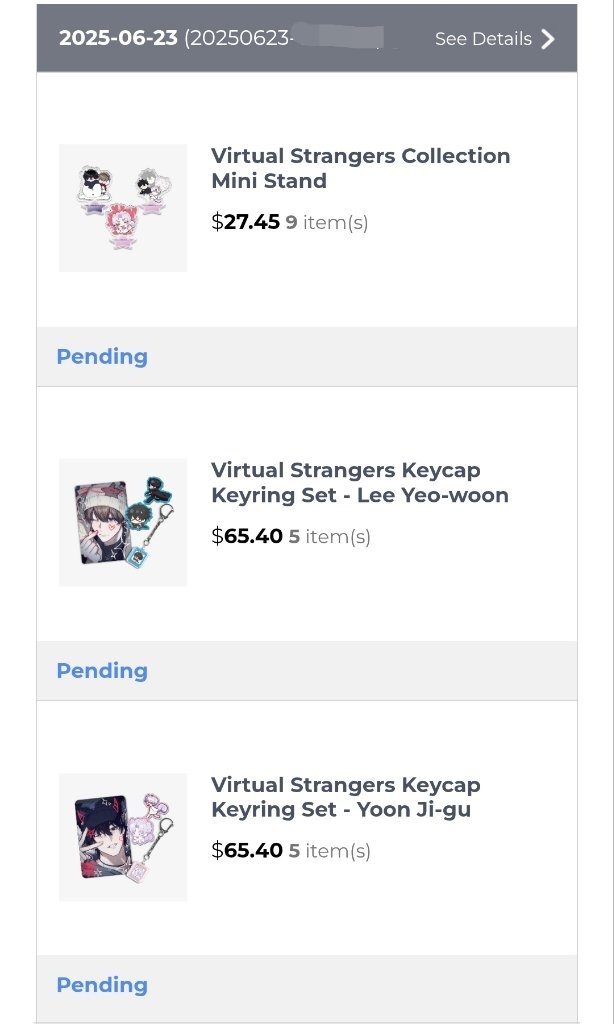614x1024 pixels.
Task: Open the Lee Yeo-woon keyring set thumbnail
Action: tap(123, 522)
